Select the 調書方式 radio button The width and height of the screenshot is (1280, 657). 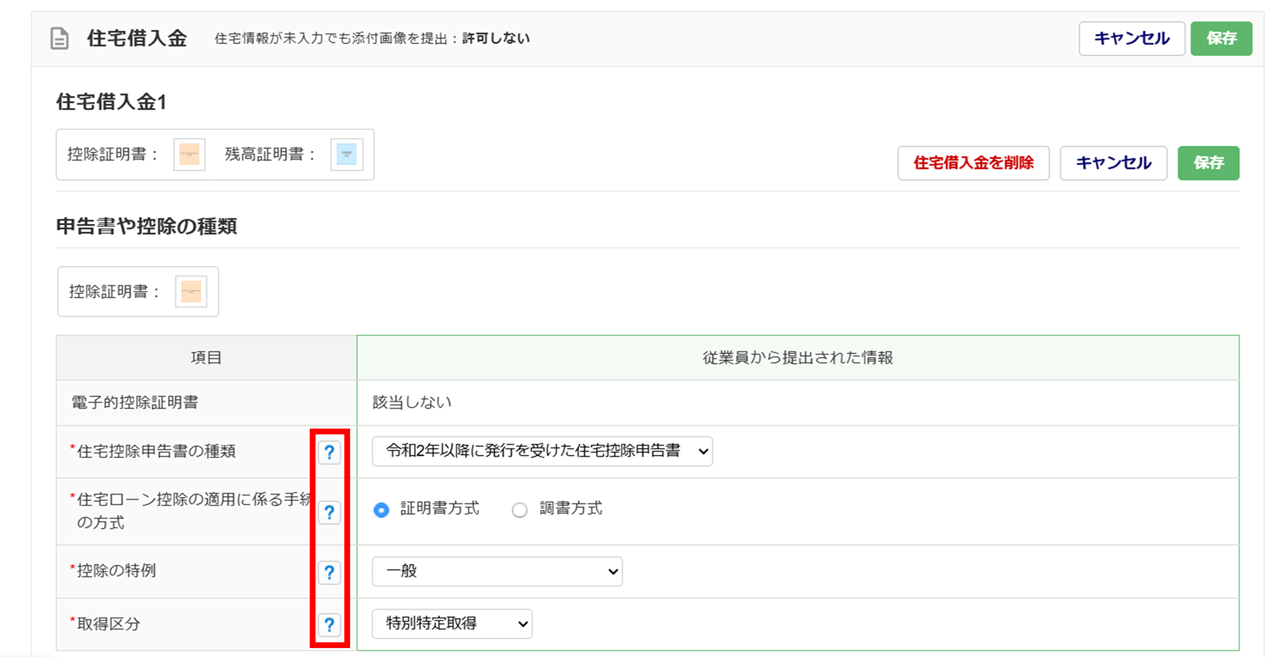click(519, 510)
